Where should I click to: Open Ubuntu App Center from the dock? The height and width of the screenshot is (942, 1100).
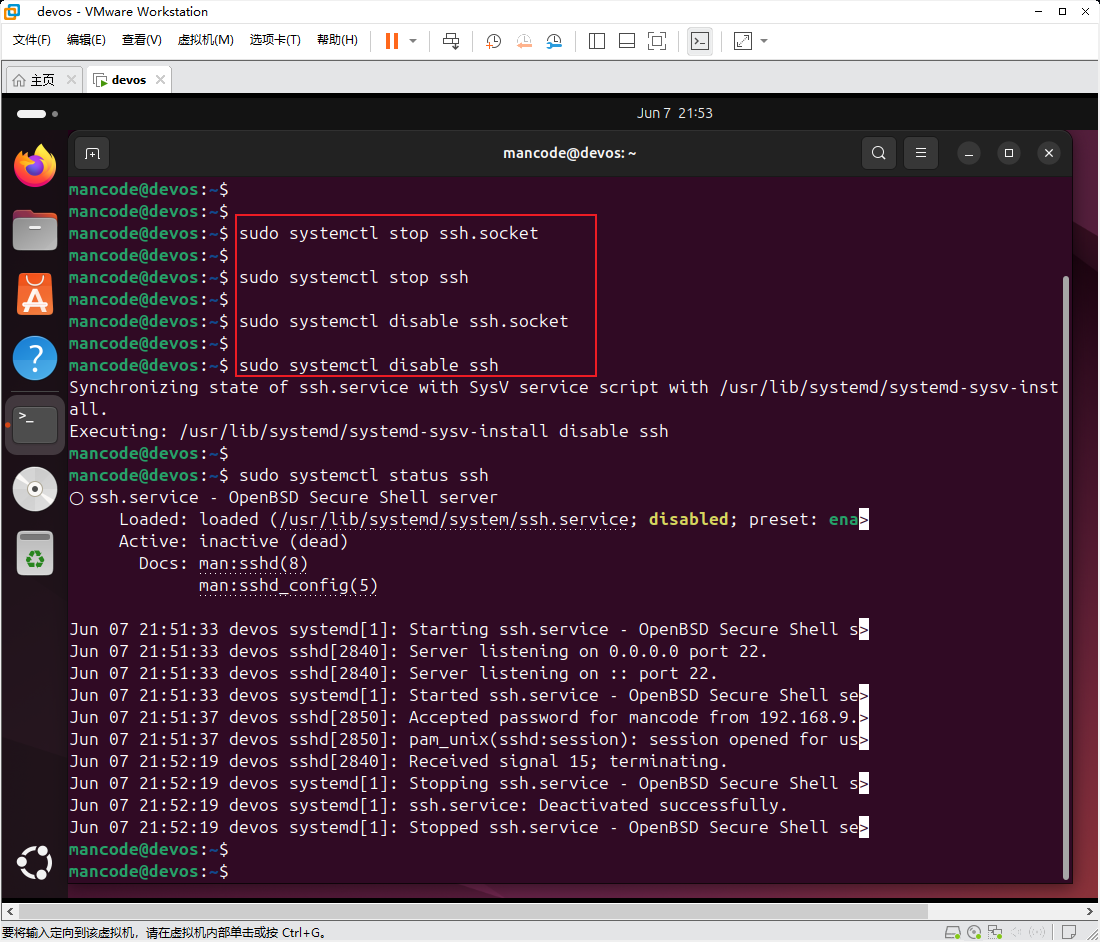coord(35,294)
